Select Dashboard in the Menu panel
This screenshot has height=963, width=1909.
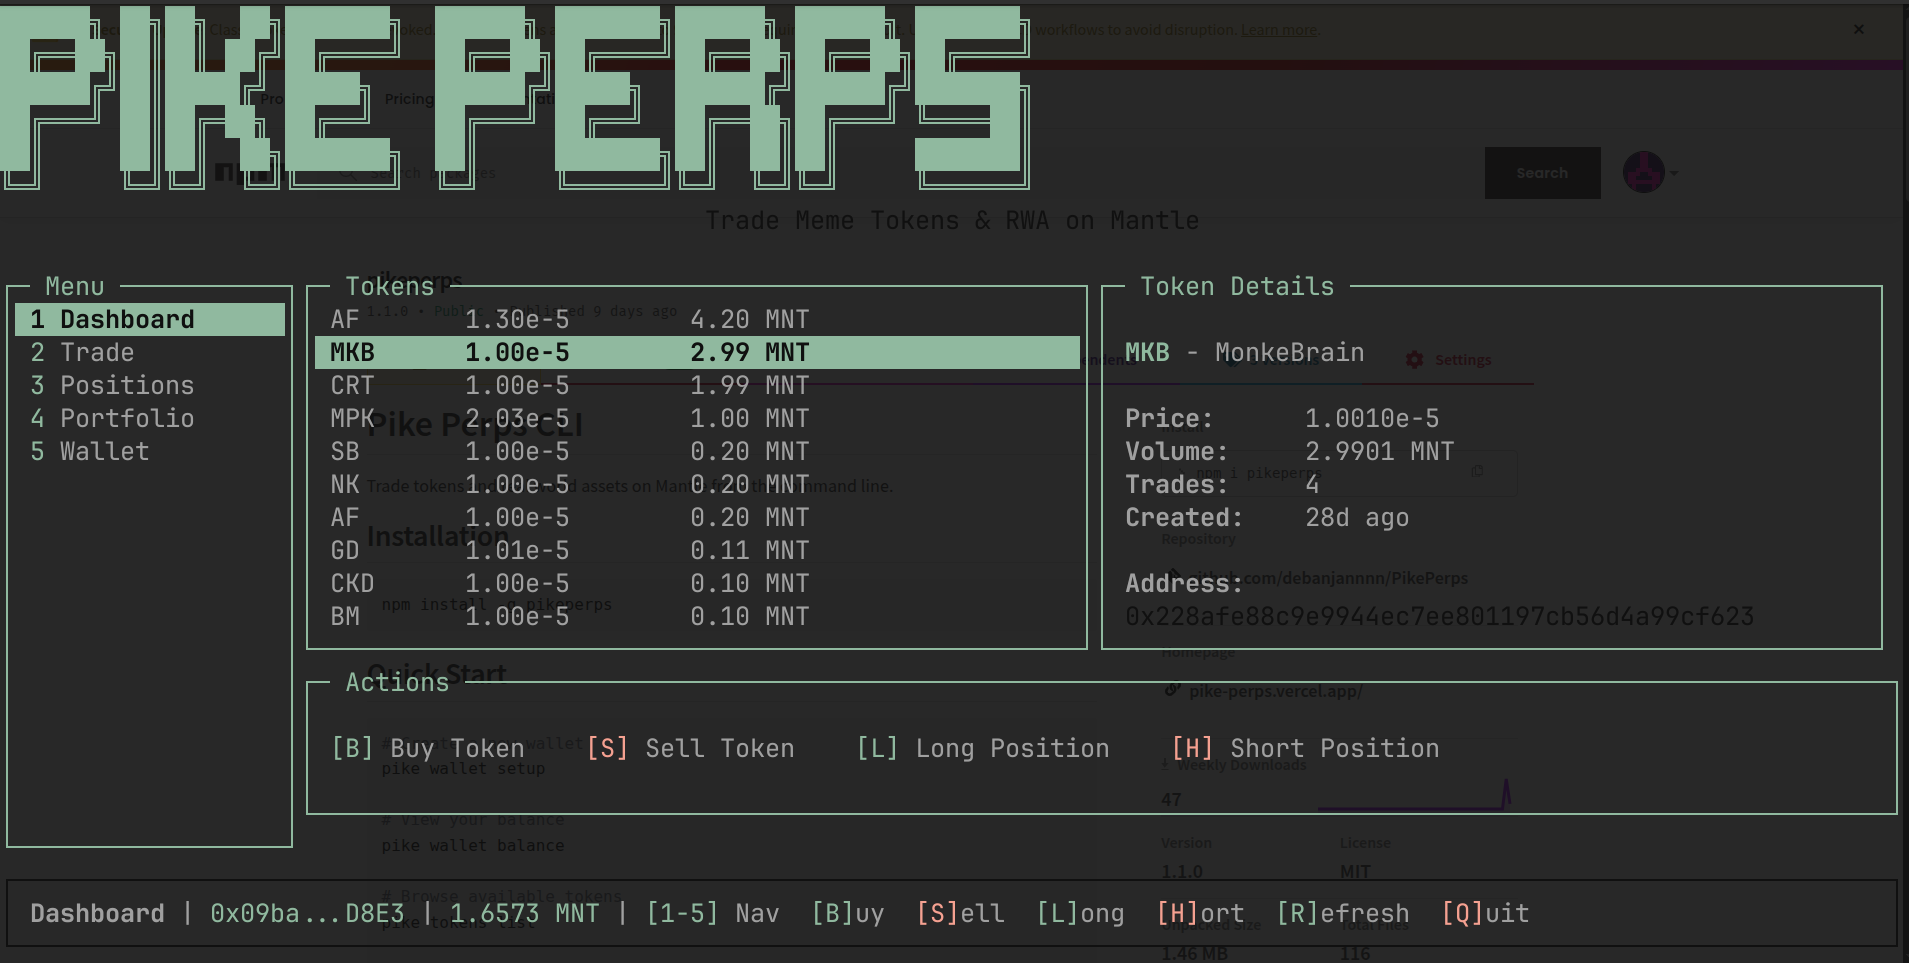pos(127,320)
